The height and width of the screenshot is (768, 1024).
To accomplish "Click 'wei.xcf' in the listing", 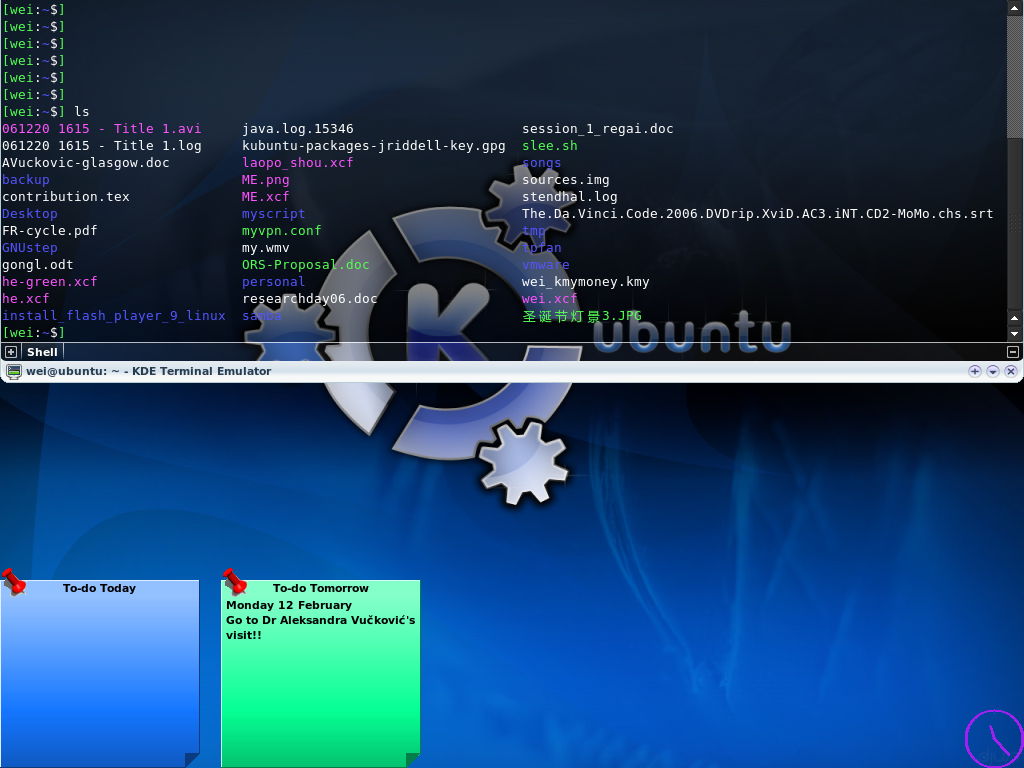I will coord(550,298).
